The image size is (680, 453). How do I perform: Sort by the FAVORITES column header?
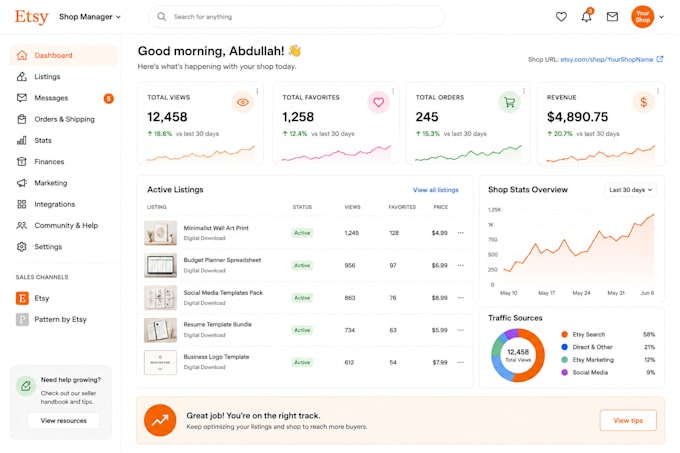(x=402, y=207)
